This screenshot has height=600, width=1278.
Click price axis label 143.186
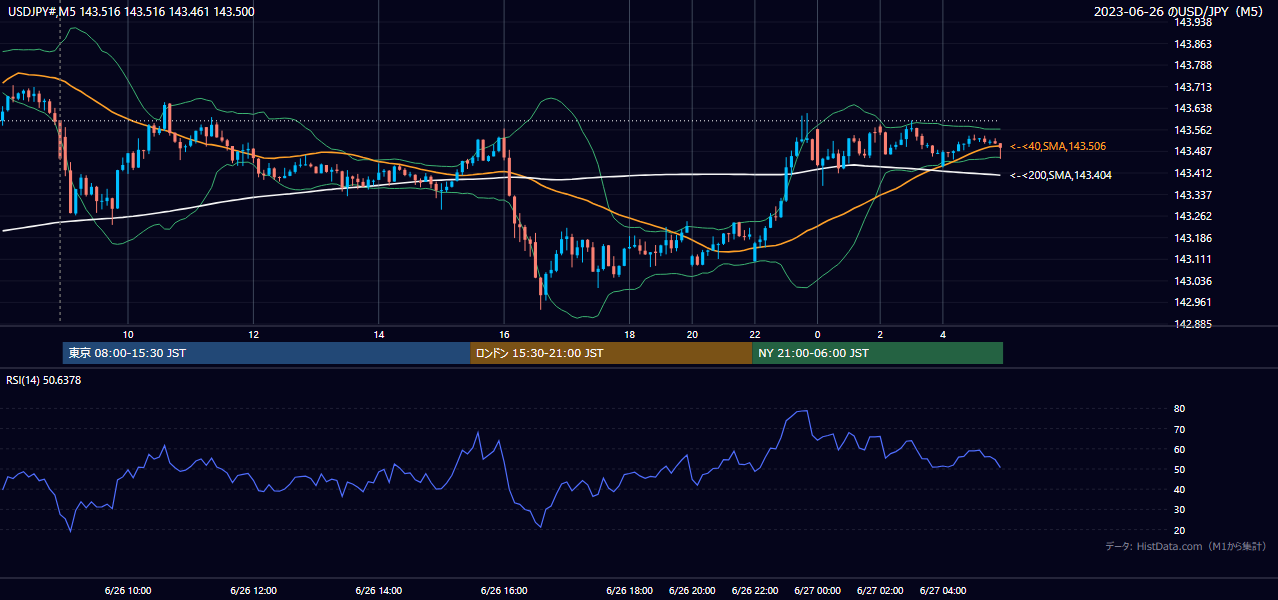pos(1195,238)
